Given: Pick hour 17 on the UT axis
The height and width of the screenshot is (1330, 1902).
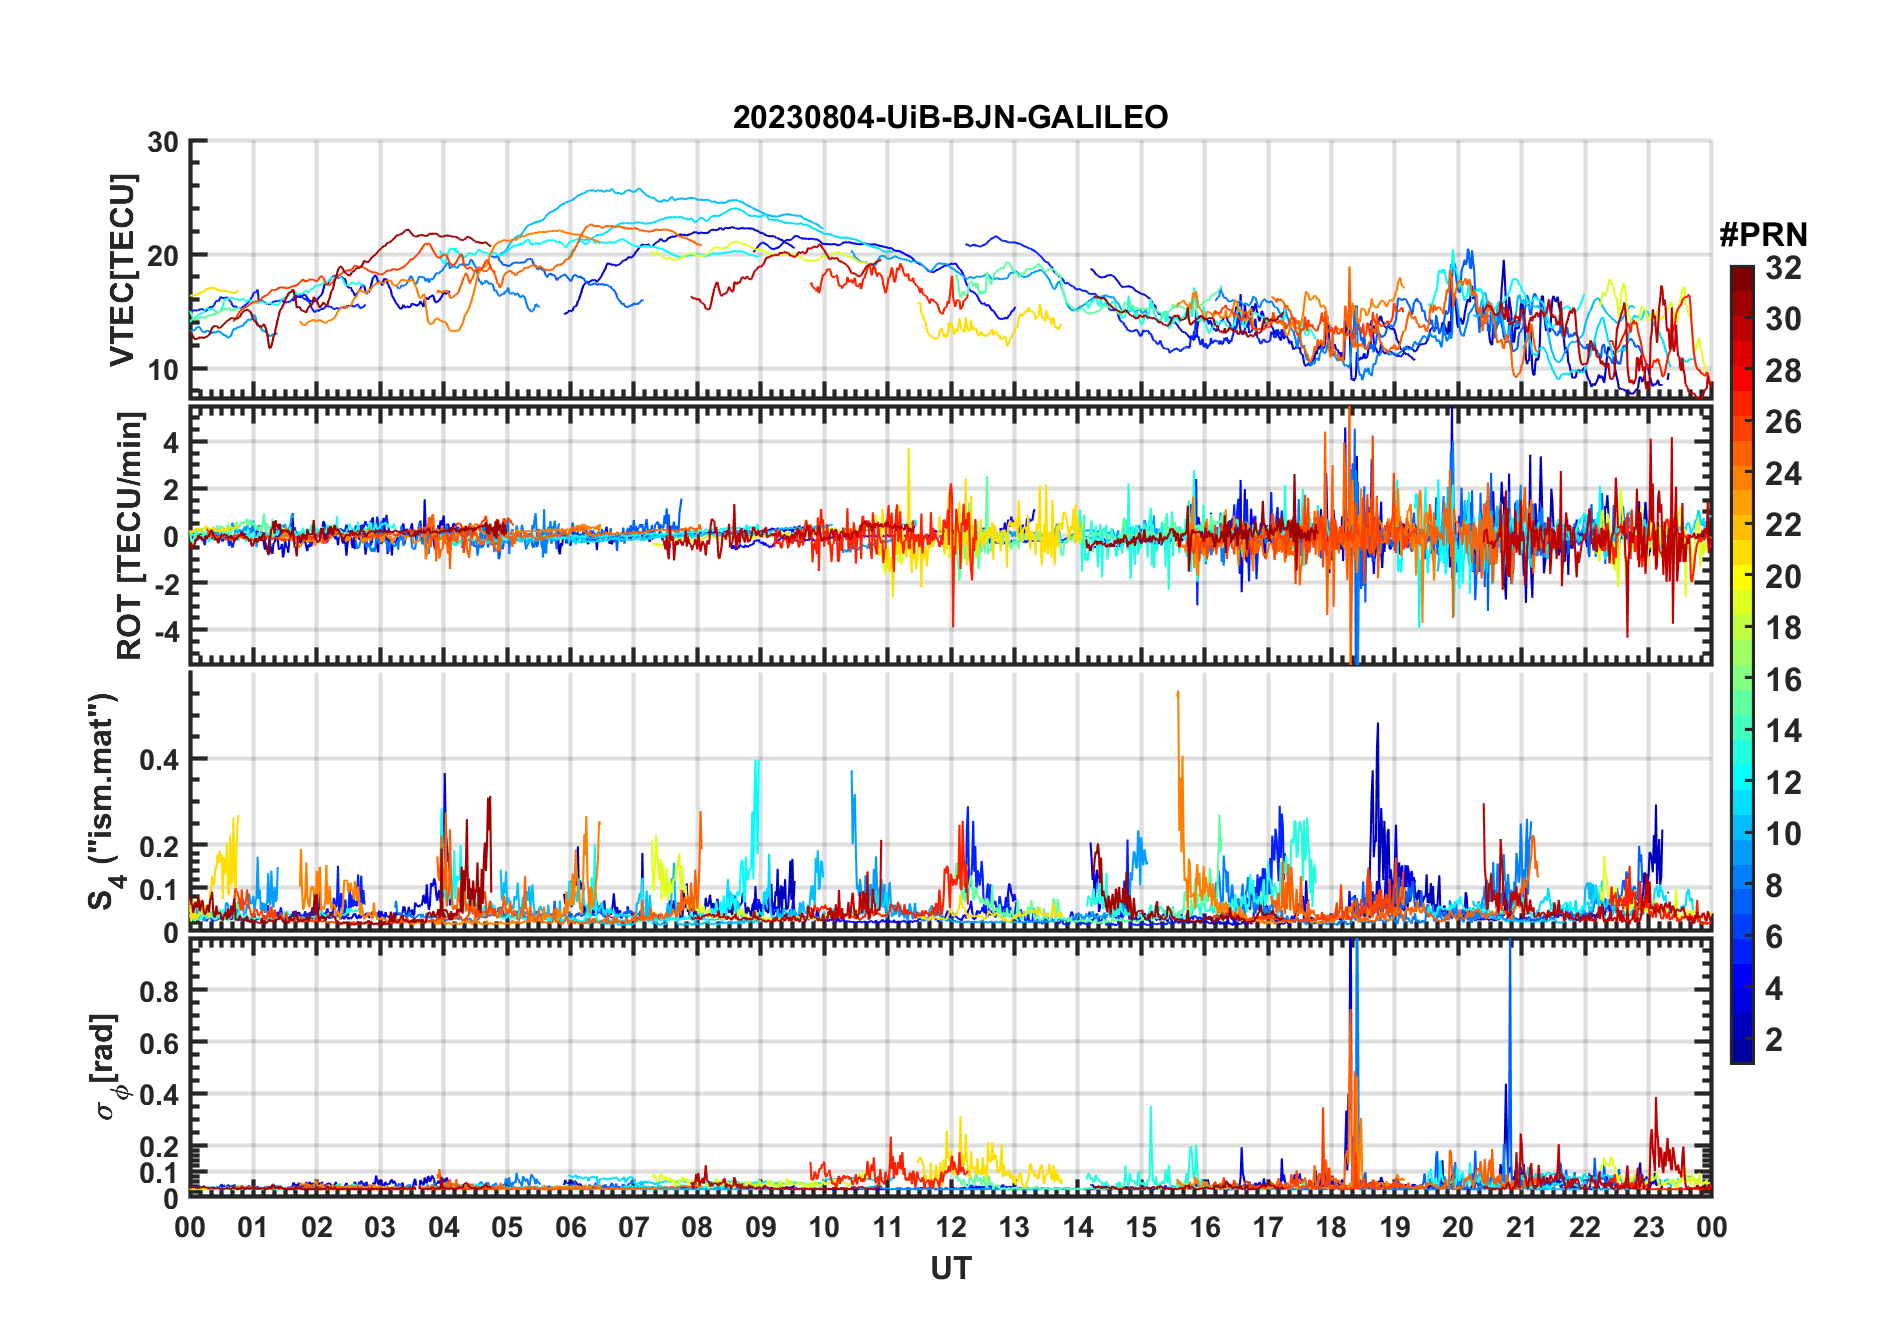Looking at the screenshot, I should pos(1268,1227).
